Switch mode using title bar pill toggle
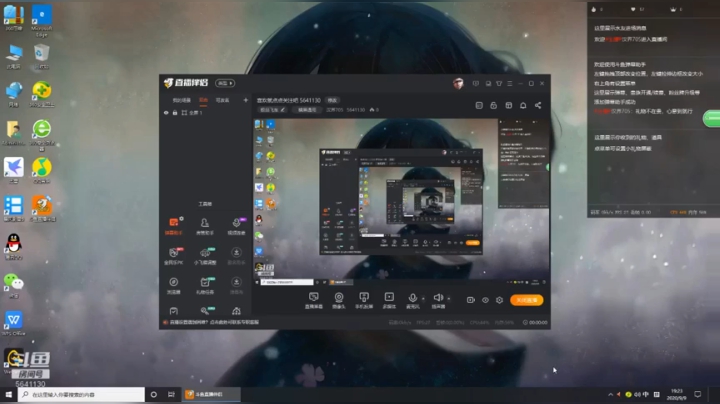This screenshot has height=404, width=720. point(225,83)
